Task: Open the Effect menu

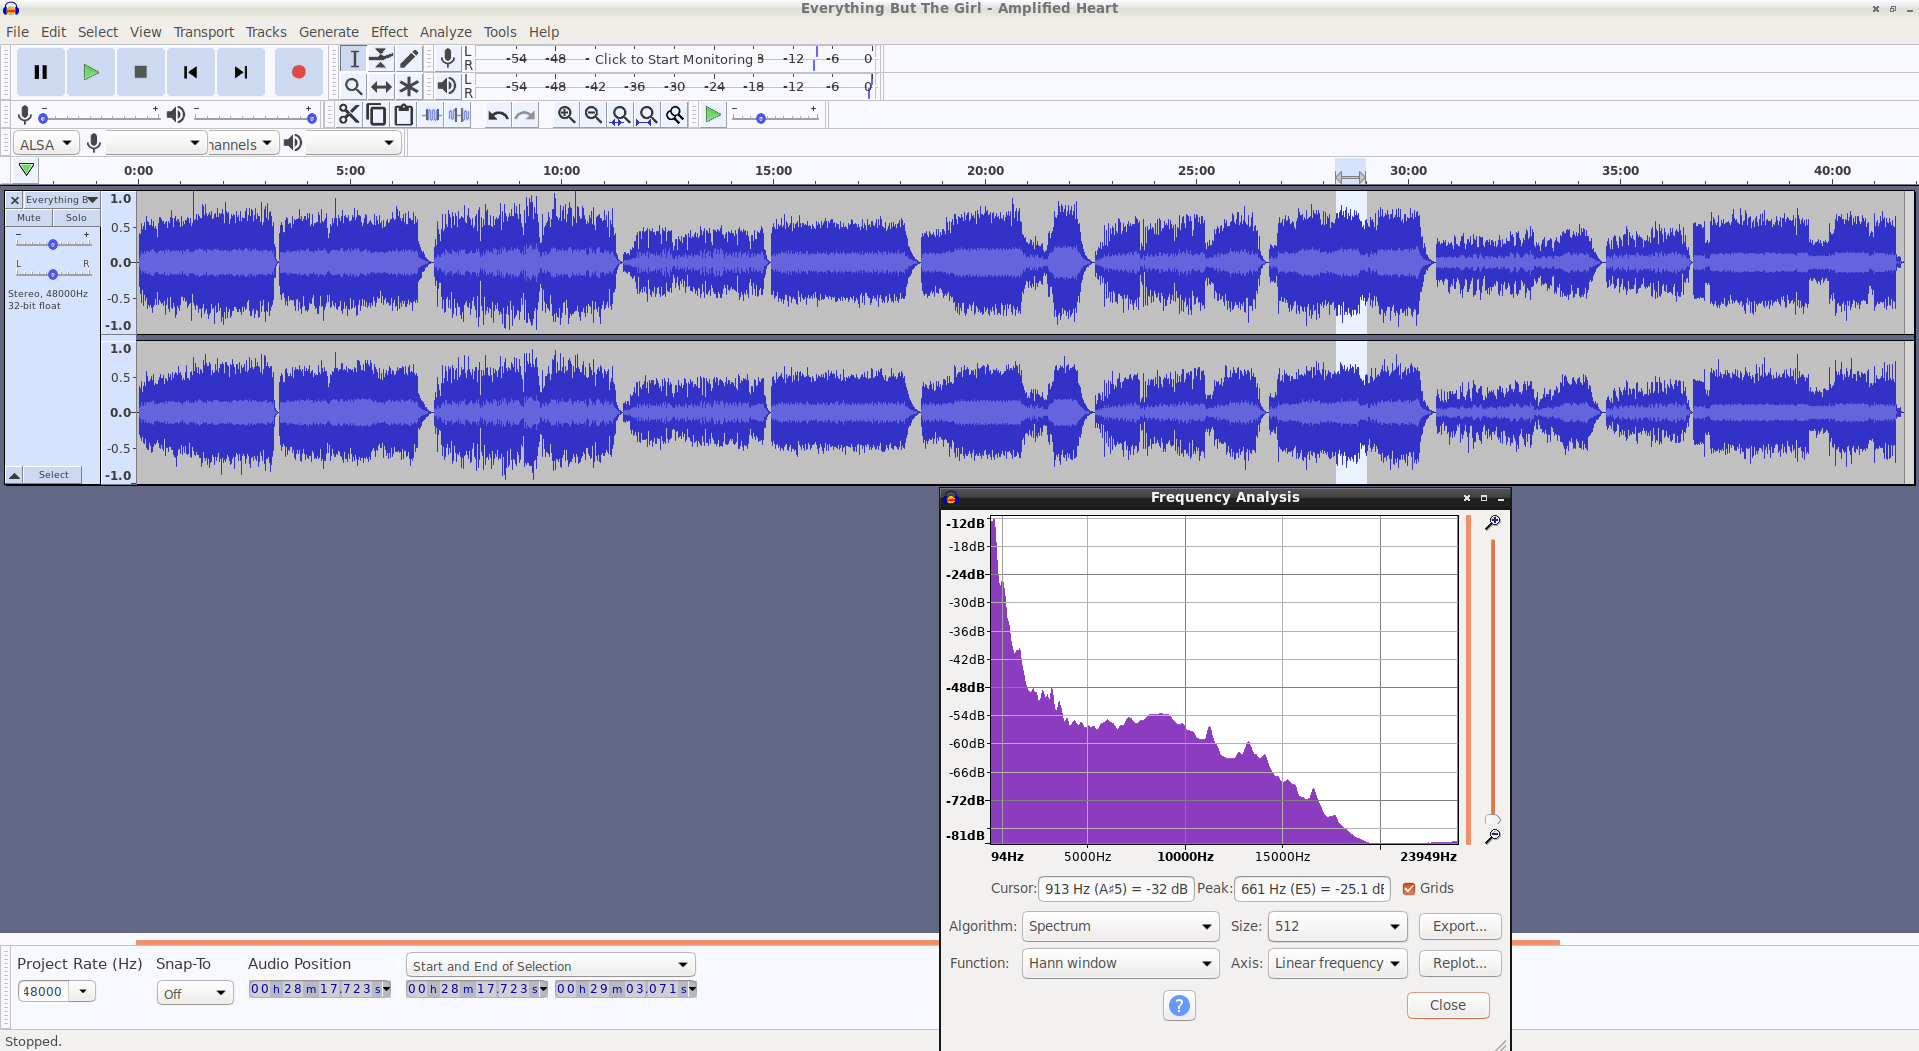Action: [389, 32]
